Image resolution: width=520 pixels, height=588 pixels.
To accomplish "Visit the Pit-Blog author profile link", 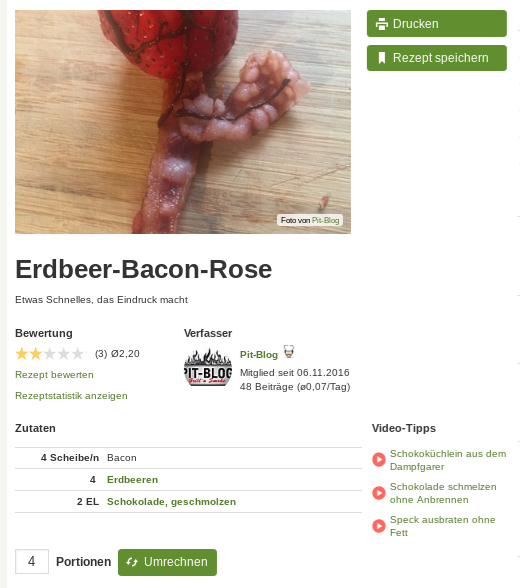I will tap(259, 355).
